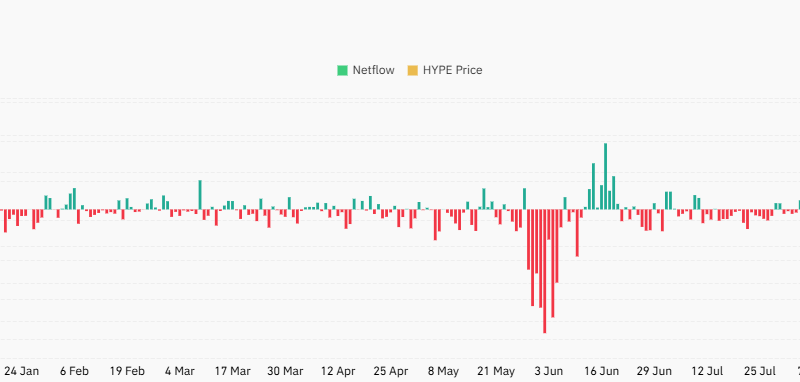
Task: Click the green Netflow legend swatch
Action: pos(342,70)
